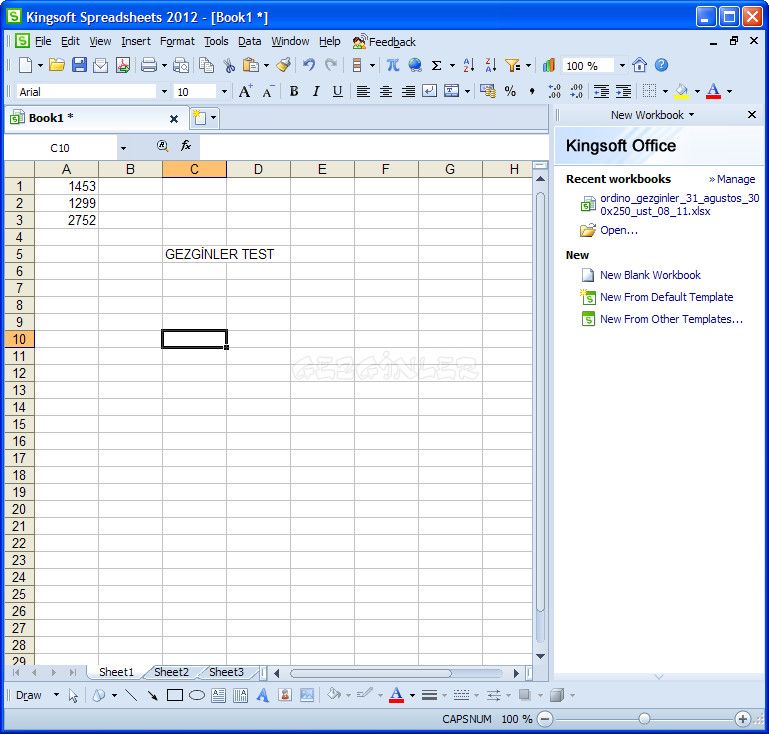Image resolution: width=769 pixels, height=734 pixels.
Task: Open the Data menu
Action: 250,41
